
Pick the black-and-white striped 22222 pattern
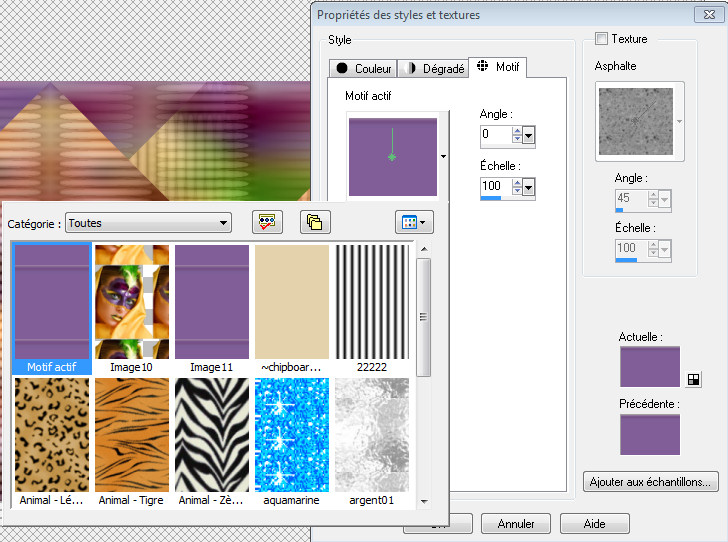pyautogui.click(x=374, y=301)
